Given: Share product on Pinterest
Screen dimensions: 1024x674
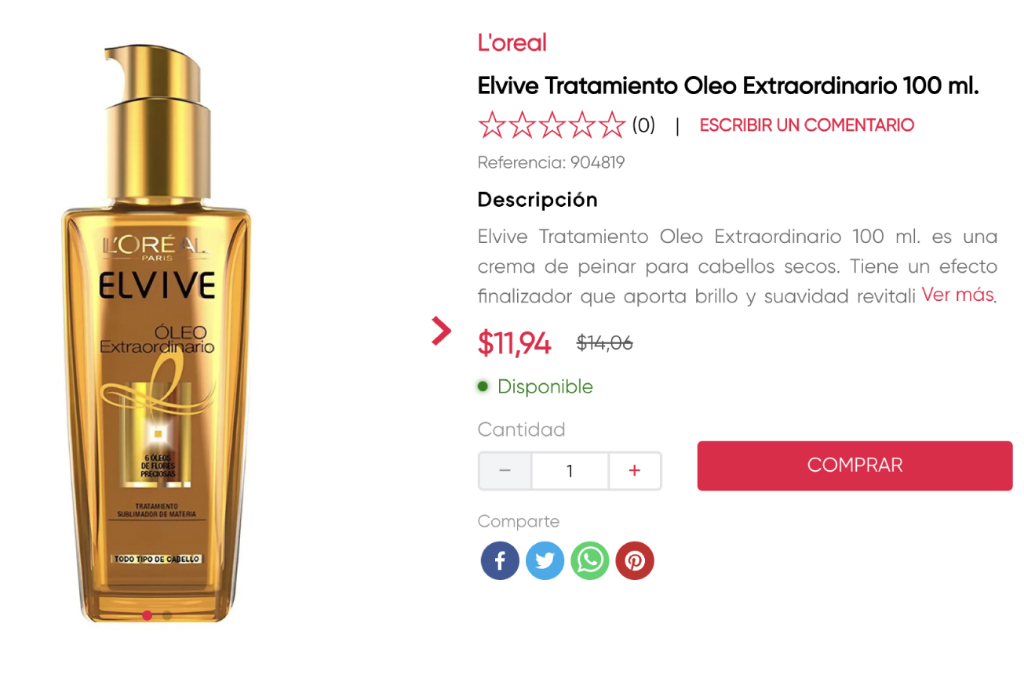Looking at the screenshot, I should (x=635, y=560).
